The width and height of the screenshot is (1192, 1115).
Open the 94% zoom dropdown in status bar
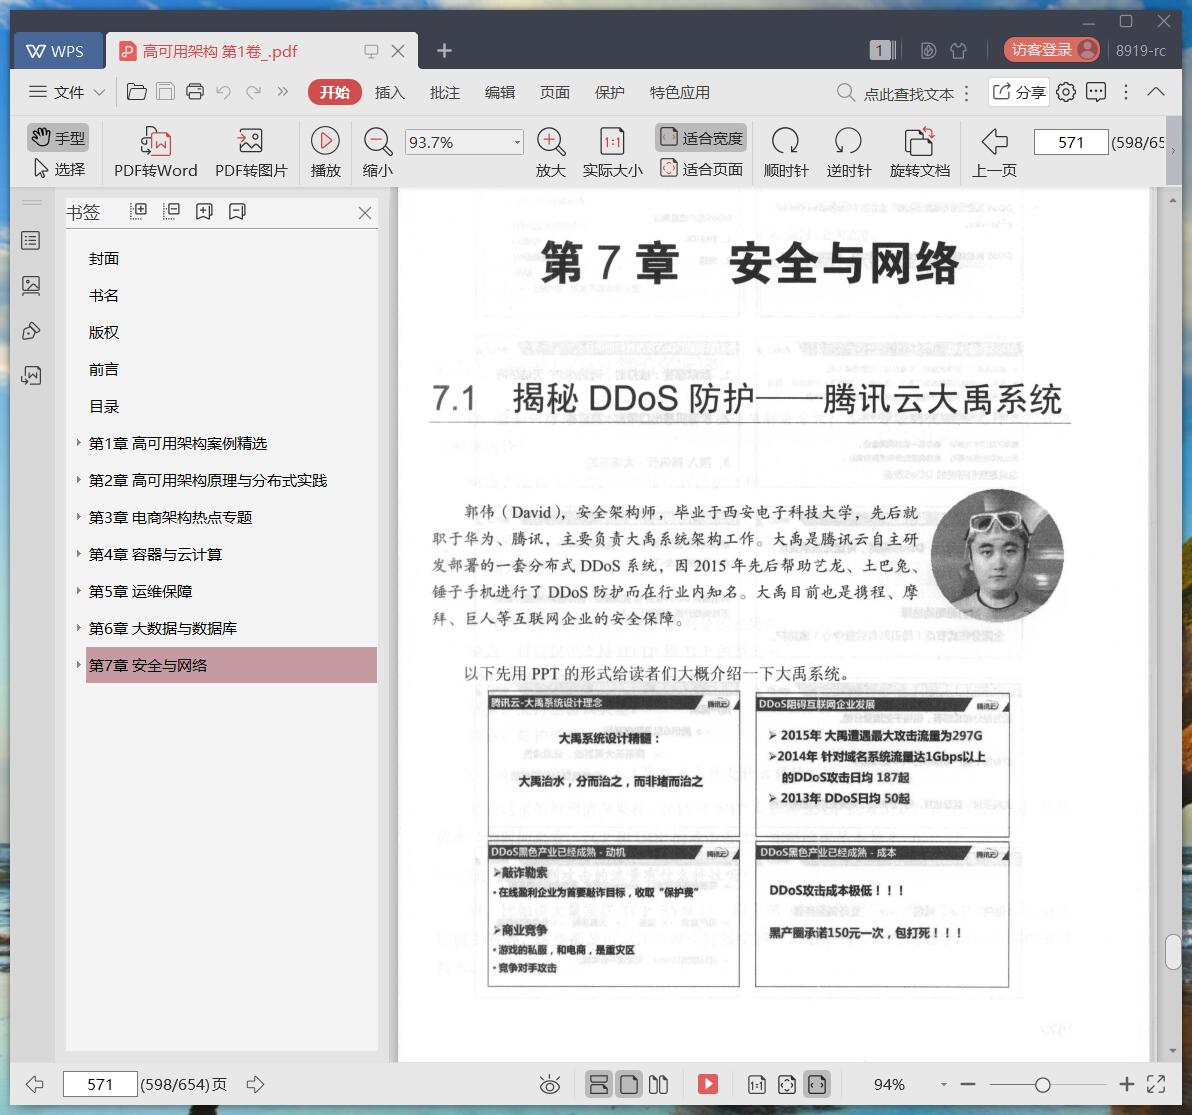tap(943, 1085)
